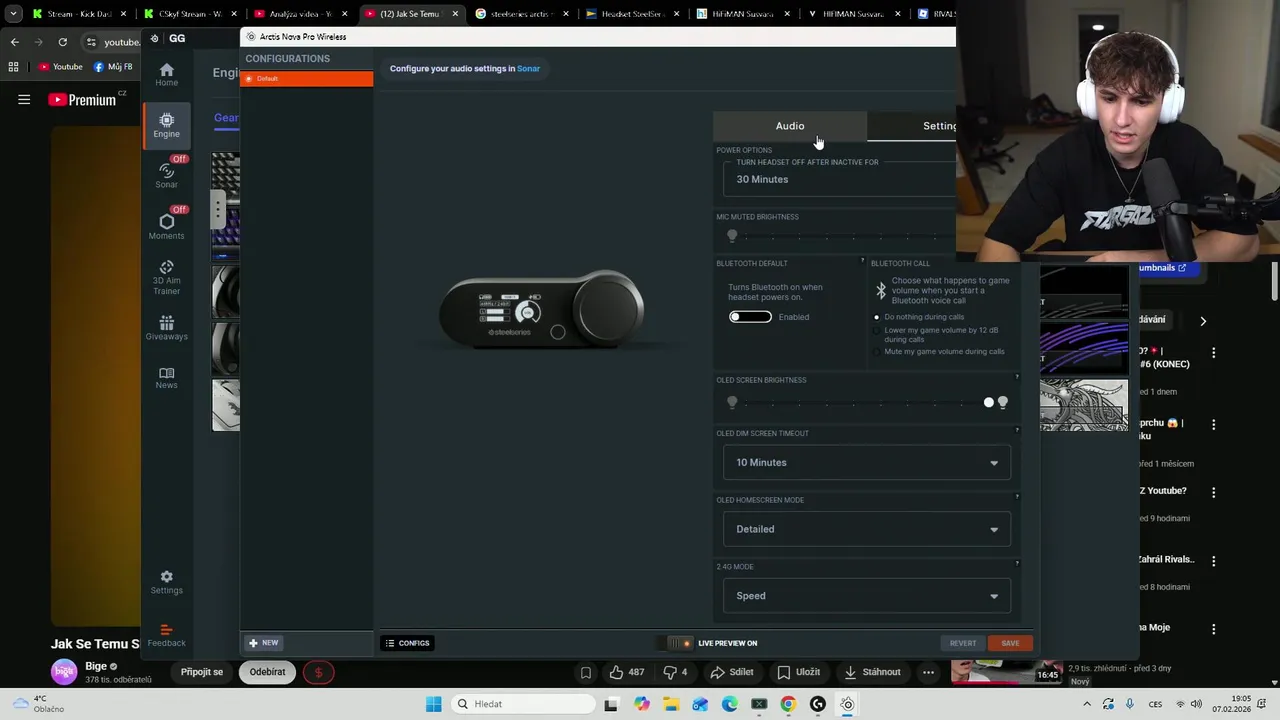The image size is (1280, 720).
Task: Open the YouTube more actions ellipsis
Action: [928, 672]
